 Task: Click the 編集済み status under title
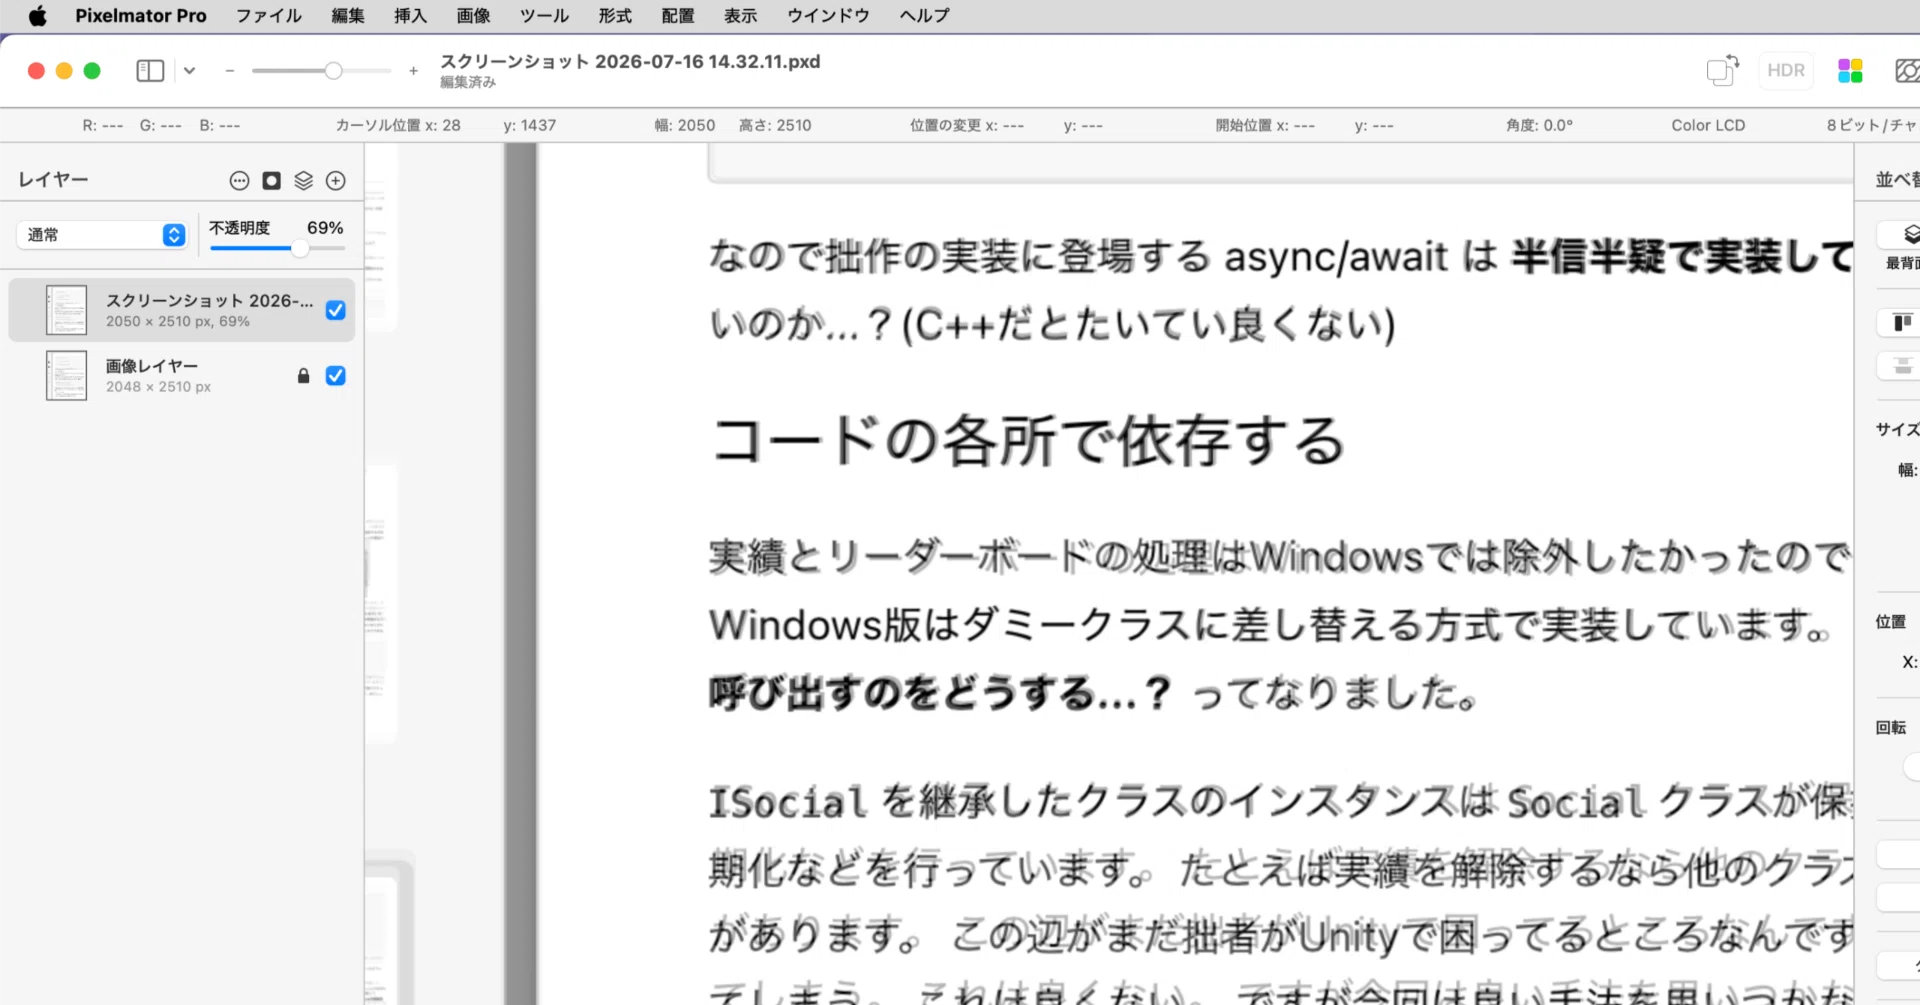click(x=468, y=82)
